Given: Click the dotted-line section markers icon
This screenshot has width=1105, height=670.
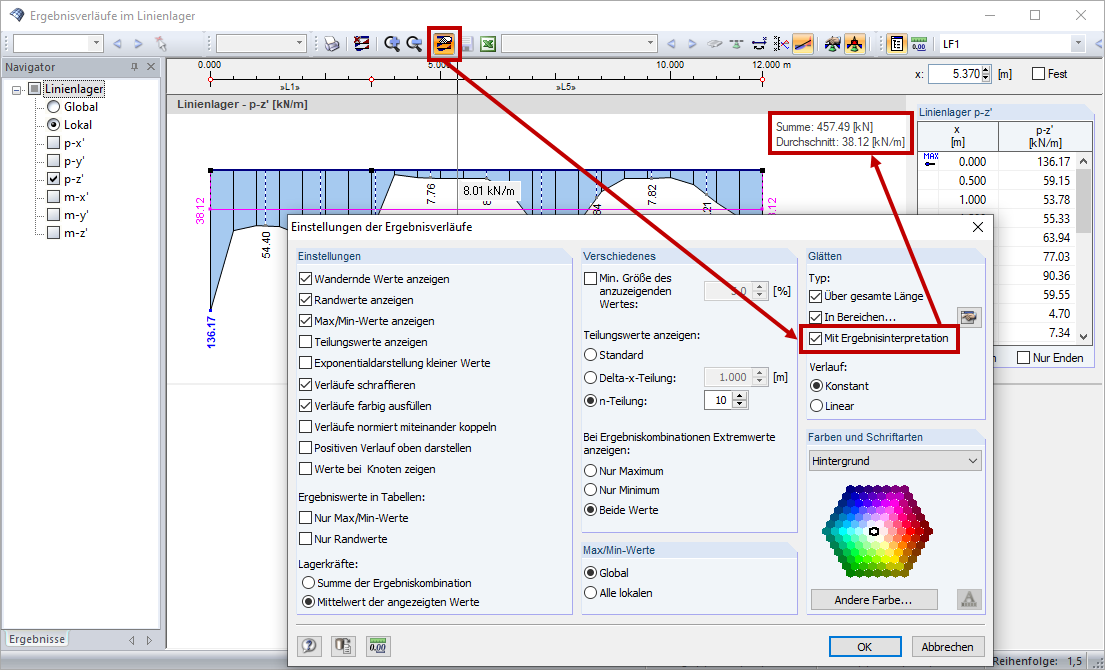Looking at the screenshot, I should [x=781, y=44].
